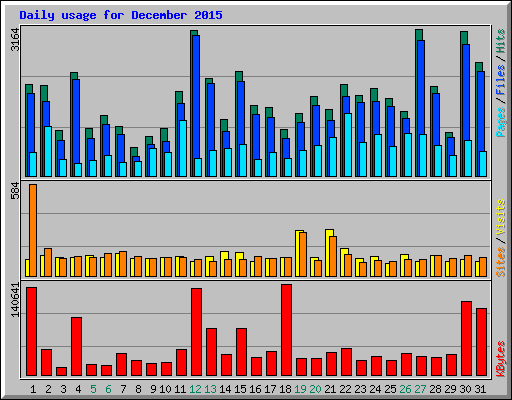Image resolution: width=512 pixels, height=400 pixels.
Task: Click day label 7 on the x-axis
Action: (x=123, y=389)
